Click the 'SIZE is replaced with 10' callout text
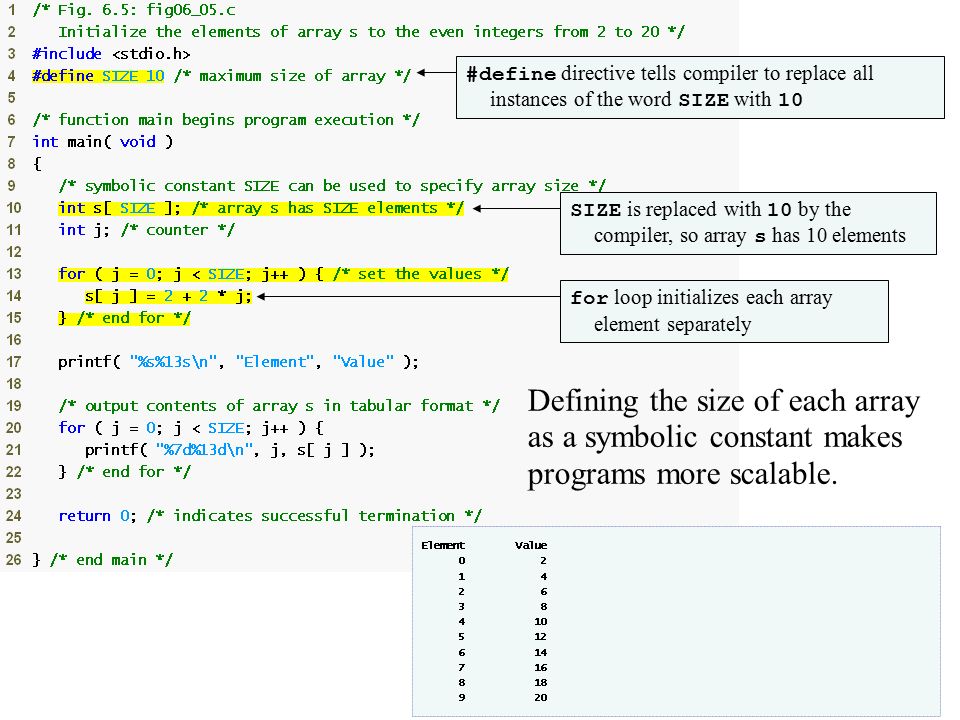This screenshot has width=960, height=720. click(x=738, y=223)
